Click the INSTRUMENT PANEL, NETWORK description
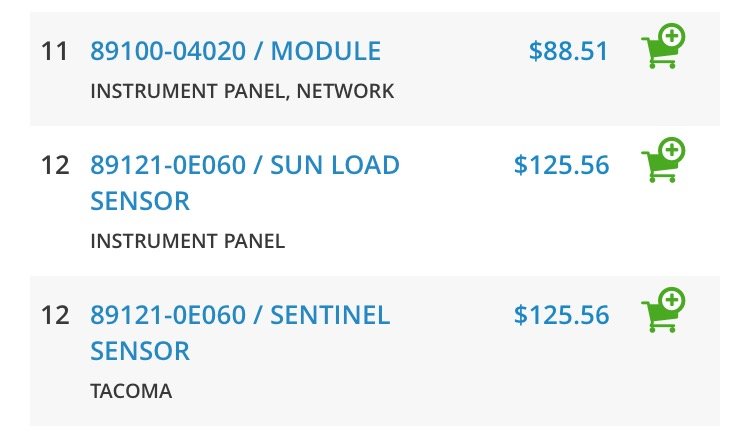The width and height of the screenshot is (750, 440). click(x=242, y=91)
